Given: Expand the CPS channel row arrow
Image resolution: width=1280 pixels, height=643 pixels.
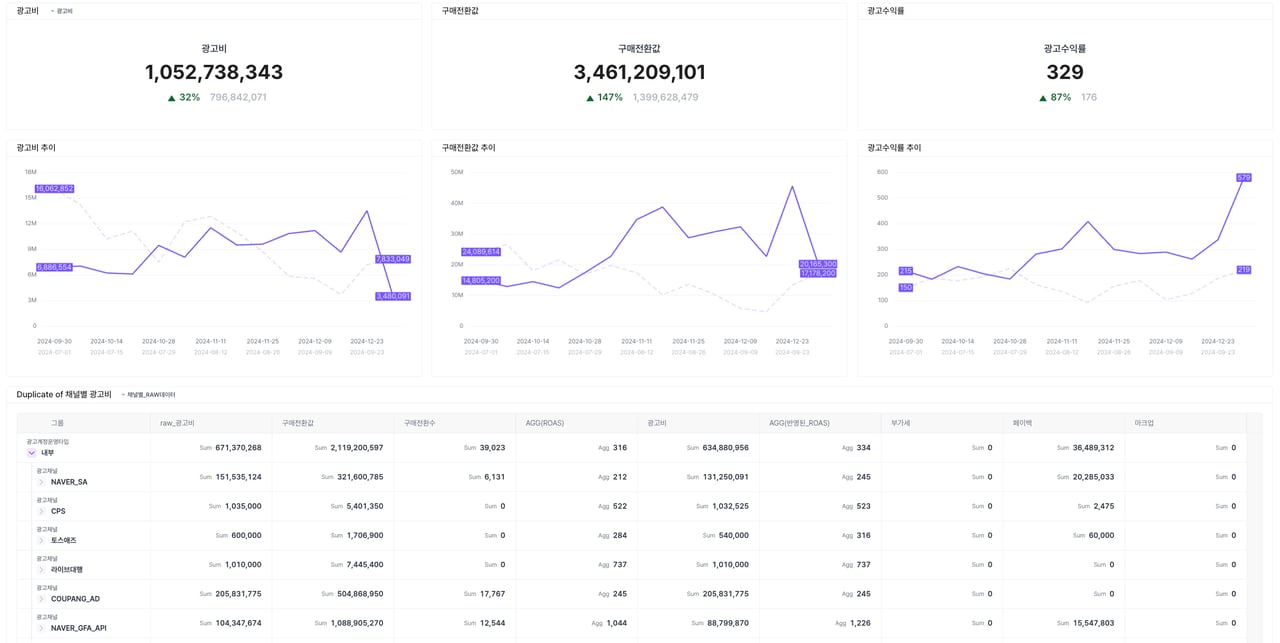Looking at the screenshot, I should (x=41, y=511).
